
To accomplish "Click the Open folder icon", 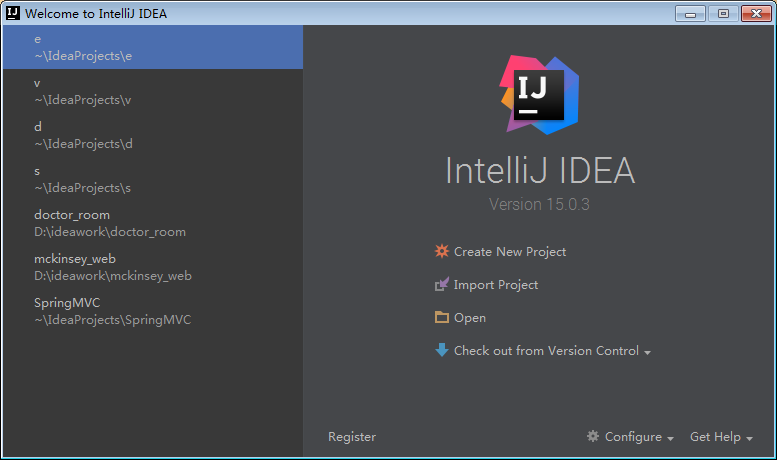I will click(442, 317).
